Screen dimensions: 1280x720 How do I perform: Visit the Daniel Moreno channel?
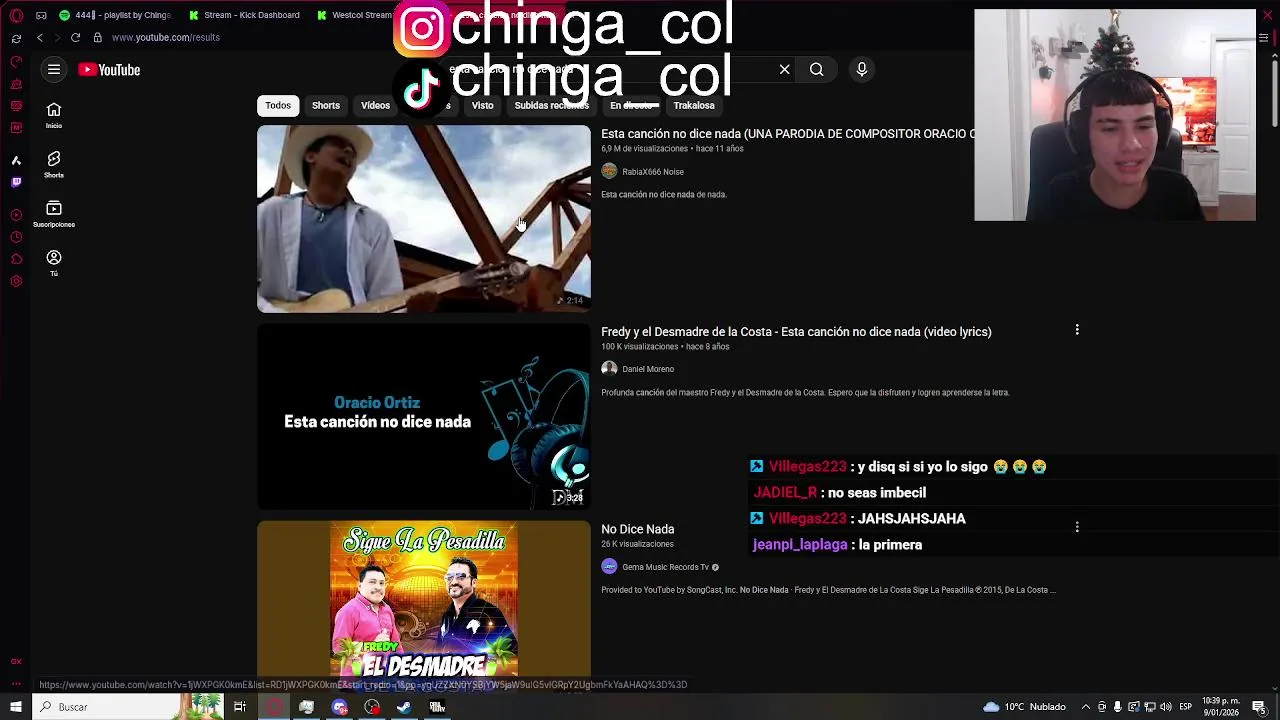pyautogui.click(x=648, y=369)
